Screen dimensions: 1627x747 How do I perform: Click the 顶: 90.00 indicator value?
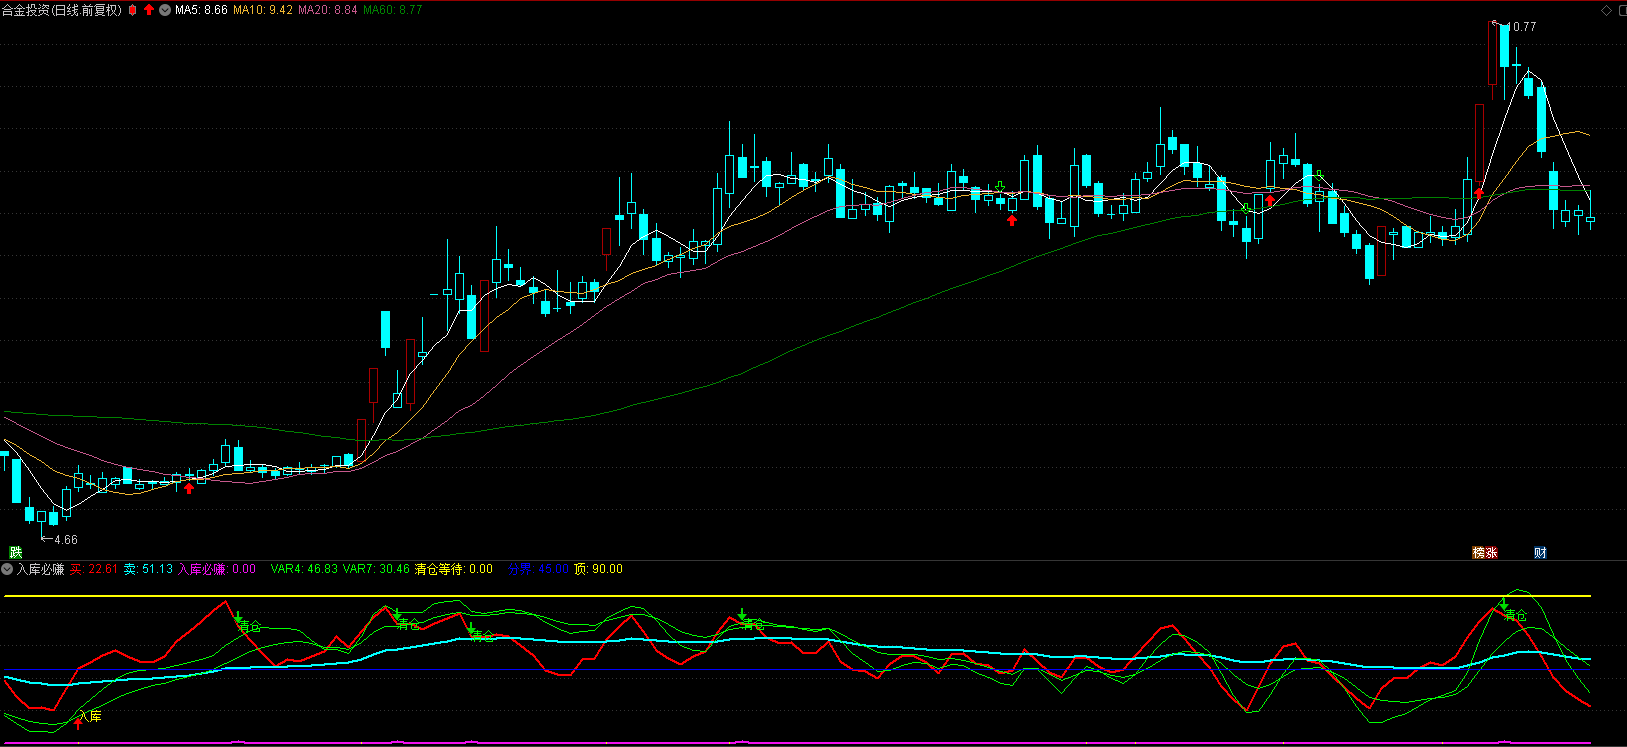tap(598, 569)
